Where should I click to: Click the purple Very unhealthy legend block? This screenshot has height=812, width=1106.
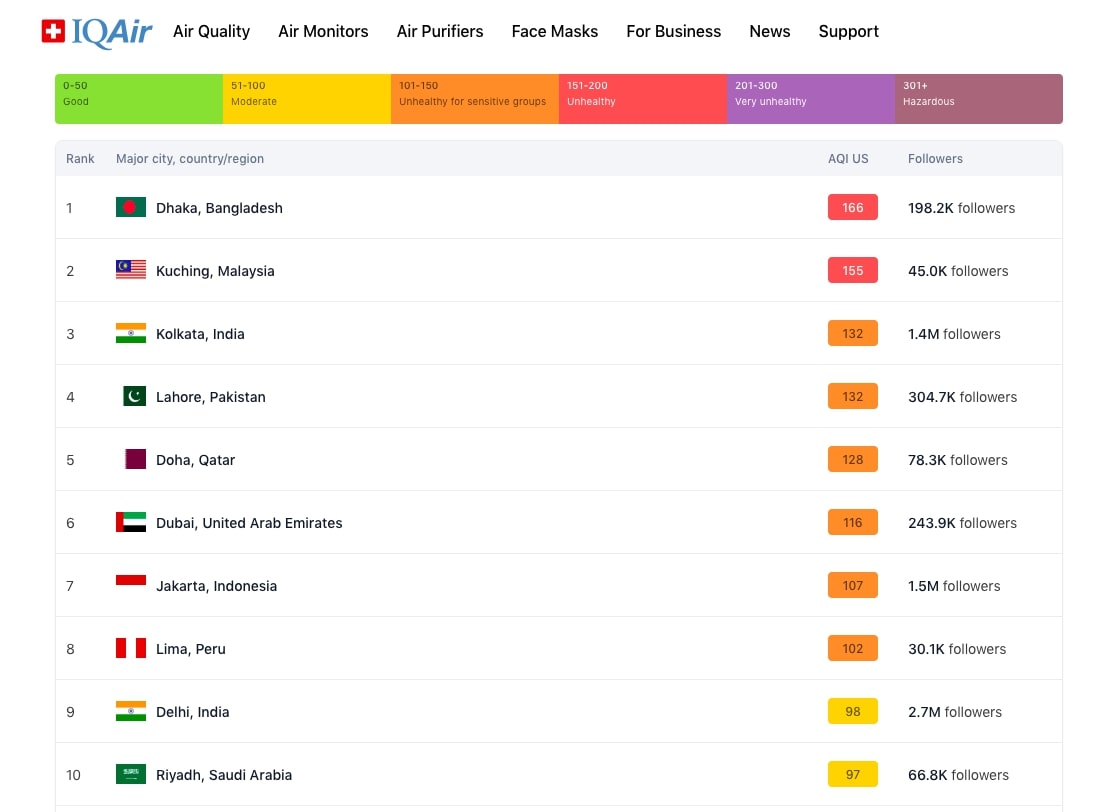(x=810, y=99)
